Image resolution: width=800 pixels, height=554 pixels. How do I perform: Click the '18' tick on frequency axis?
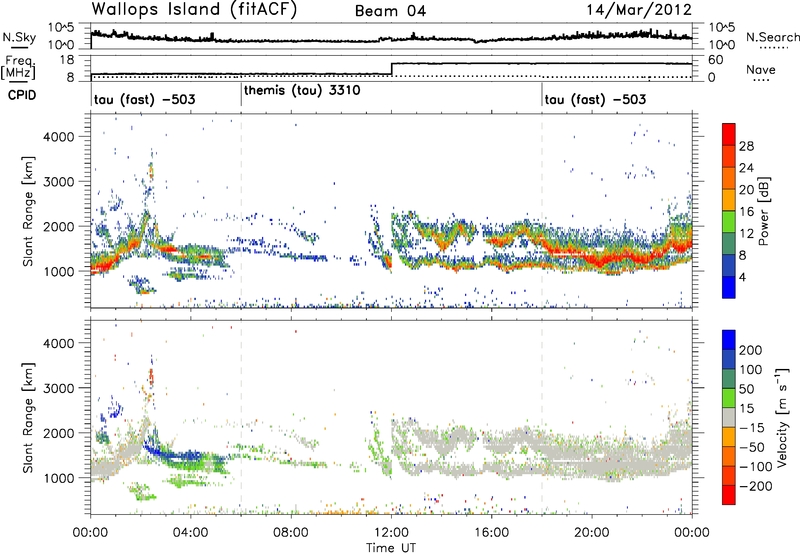pos(66,60)
